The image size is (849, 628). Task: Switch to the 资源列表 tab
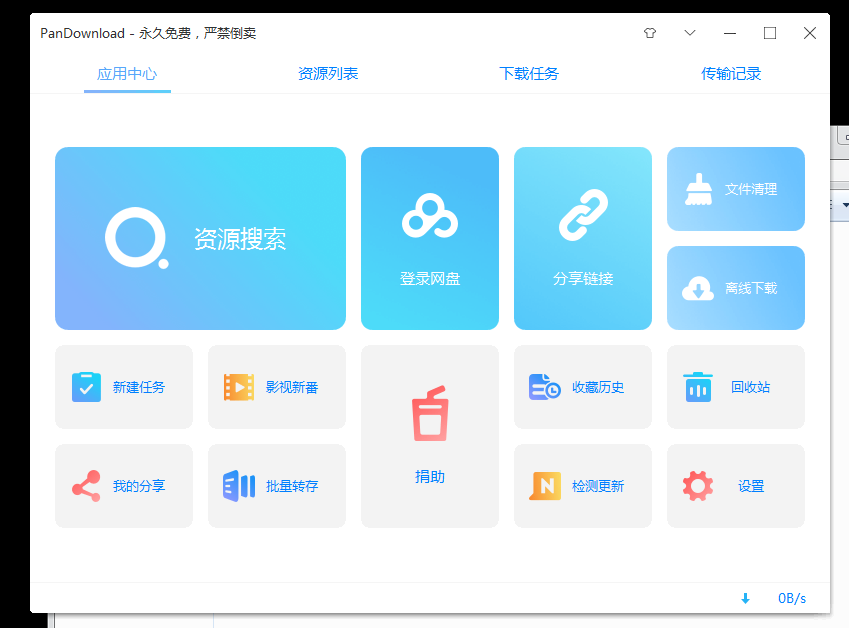click(x=328, y=74)
